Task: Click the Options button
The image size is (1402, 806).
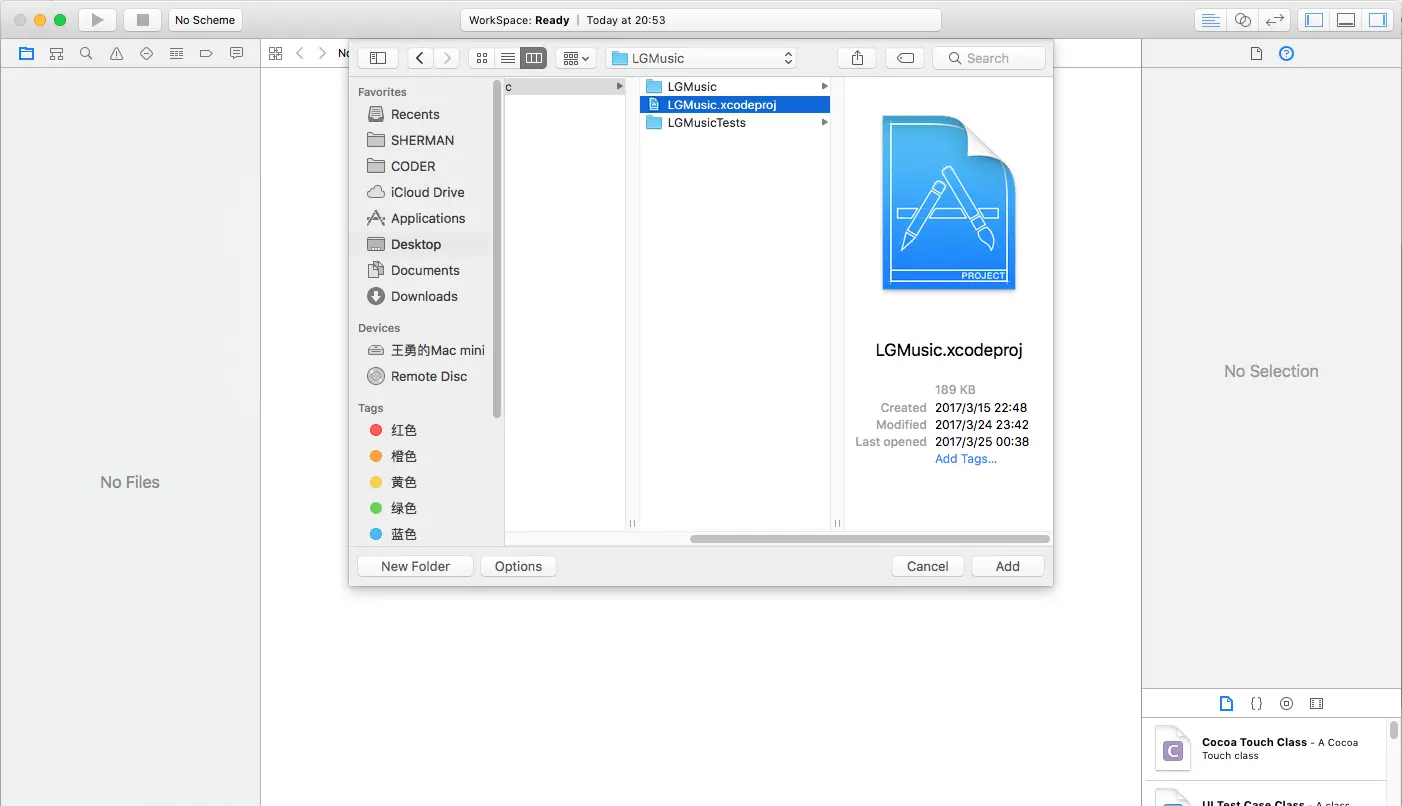Action: point(518,566)
